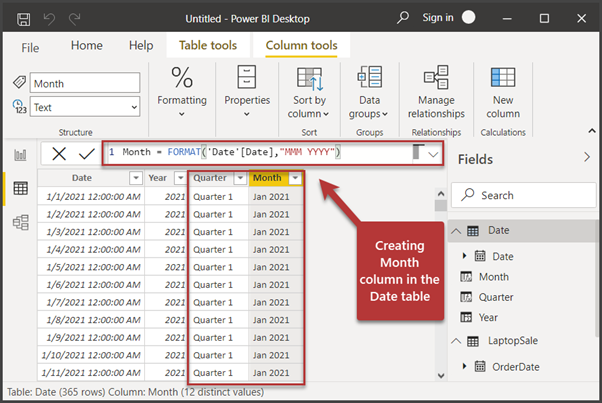Image resolution: width=602 pixels, height=403 pixels.
Task: Switch to Report view icon
Action: (20, 155)
